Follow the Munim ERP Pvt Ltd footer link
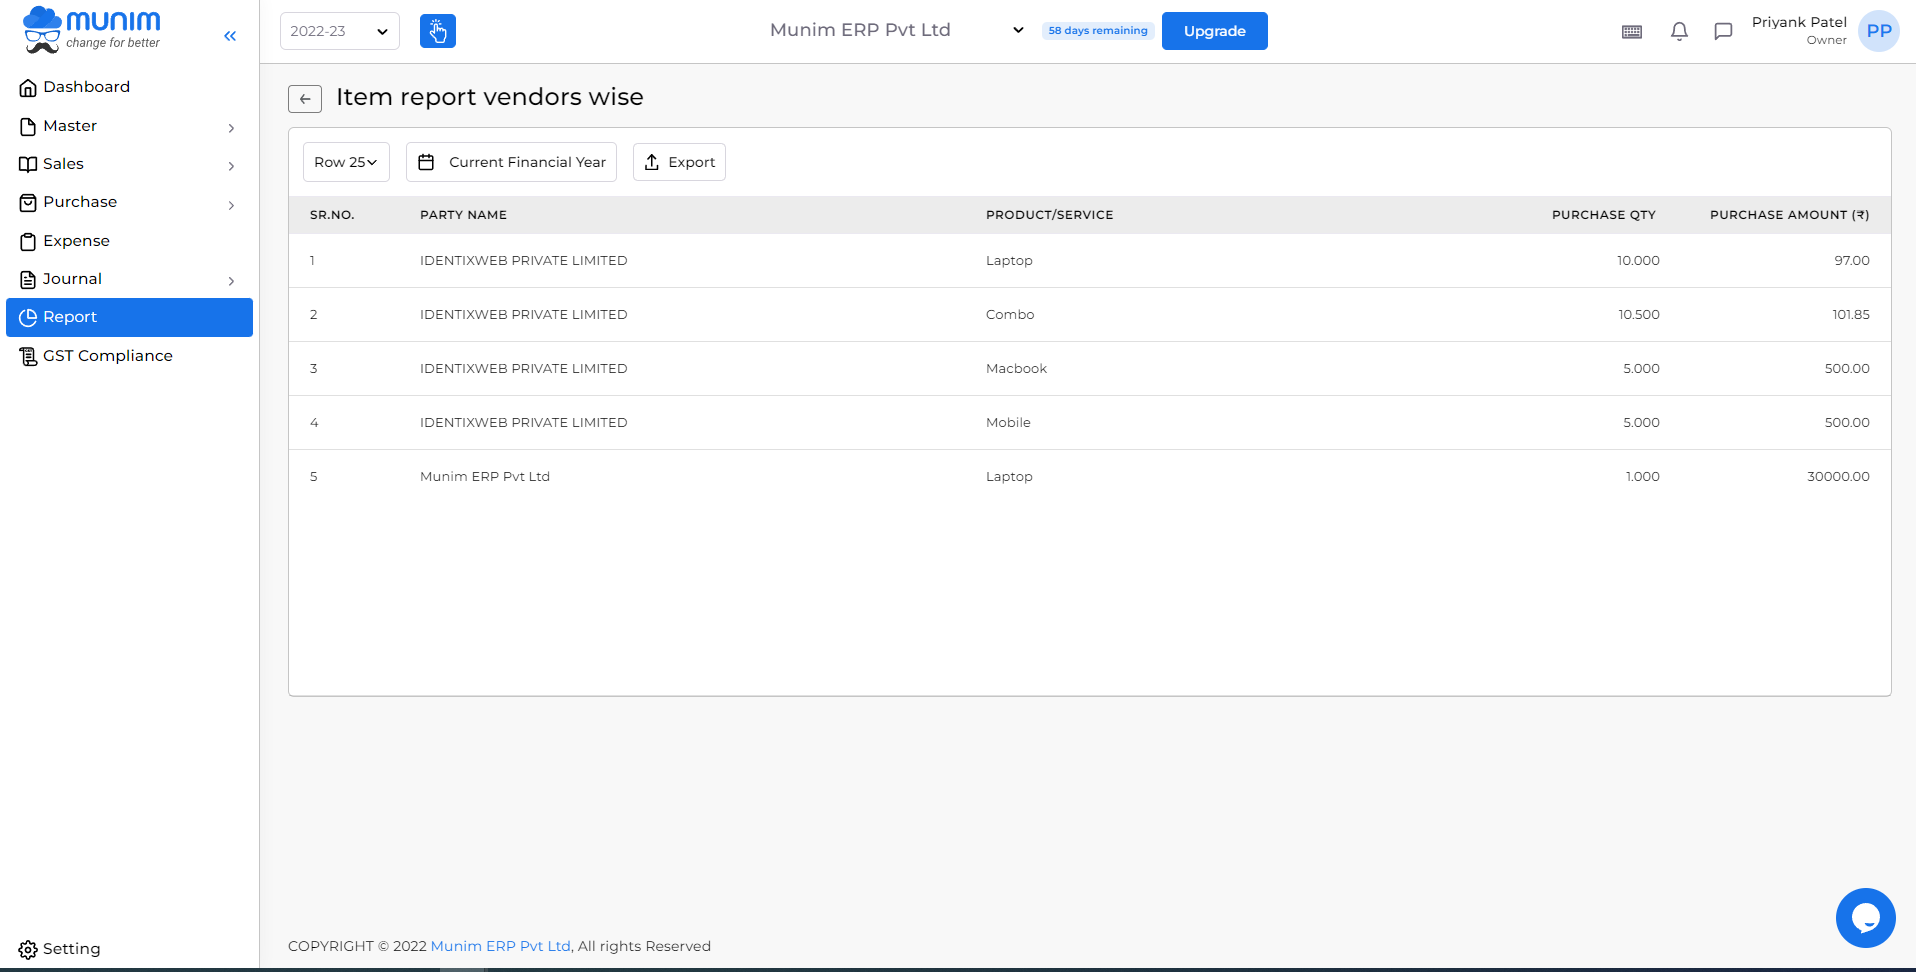Screen dimensions: 1916x972 [x=500, y=946]
